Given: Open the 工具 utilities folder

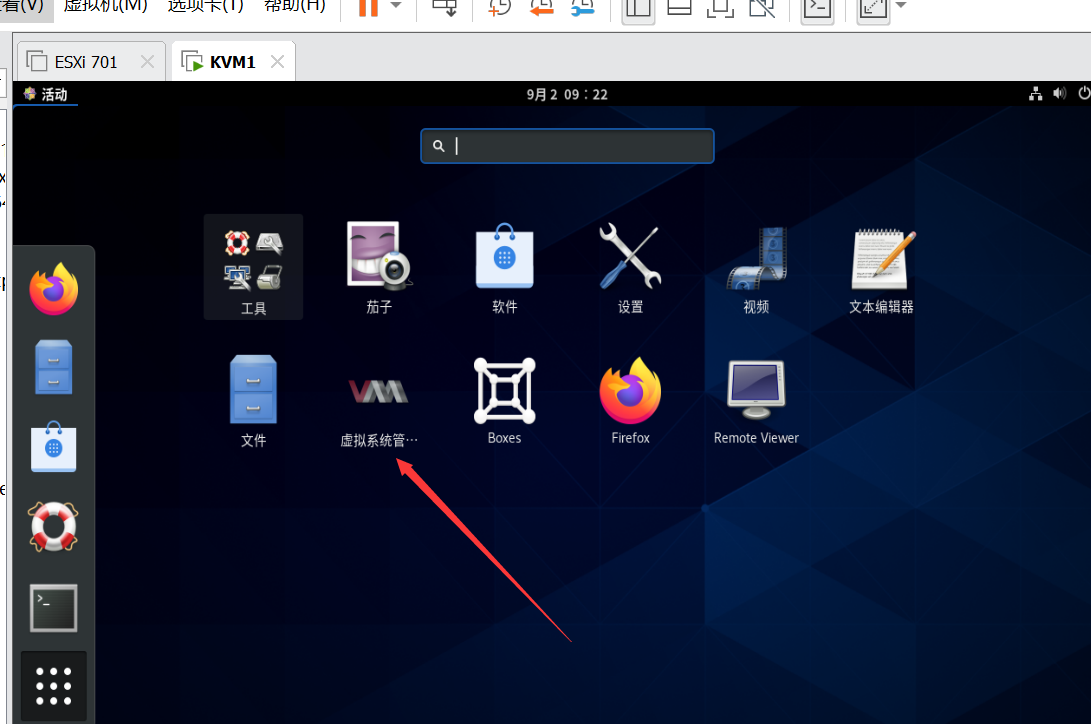Looking at the screenshot, I should pyautogui.click(x=253, y=267).
